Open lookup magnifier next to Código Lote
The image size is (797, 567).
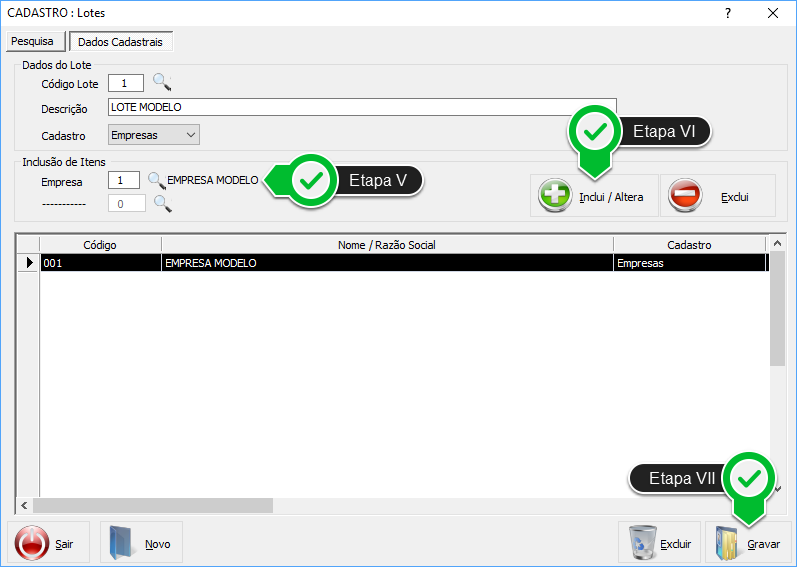coord(162,82)
